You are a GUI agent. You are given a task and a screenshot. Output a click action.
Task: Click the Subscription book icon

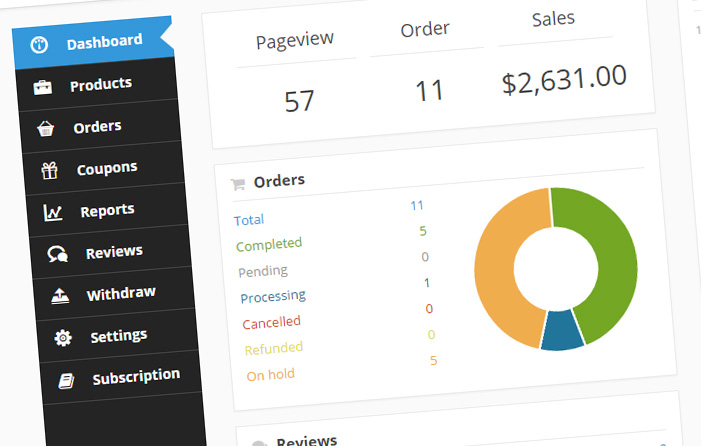[x=66, y=380]
